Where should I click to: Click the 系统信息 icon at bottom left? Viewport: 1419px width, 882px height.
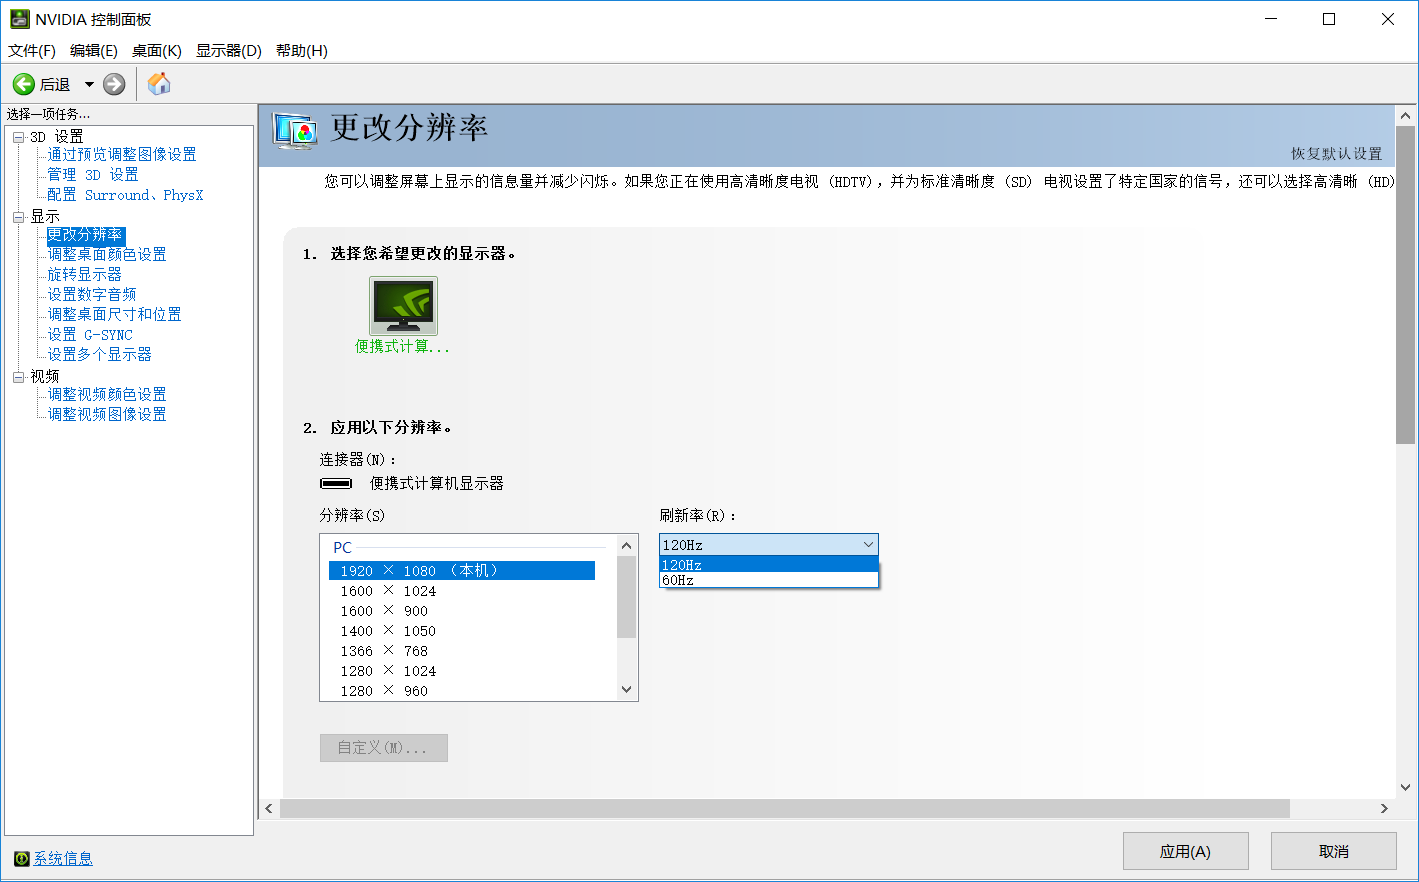(x=22, y=859)
